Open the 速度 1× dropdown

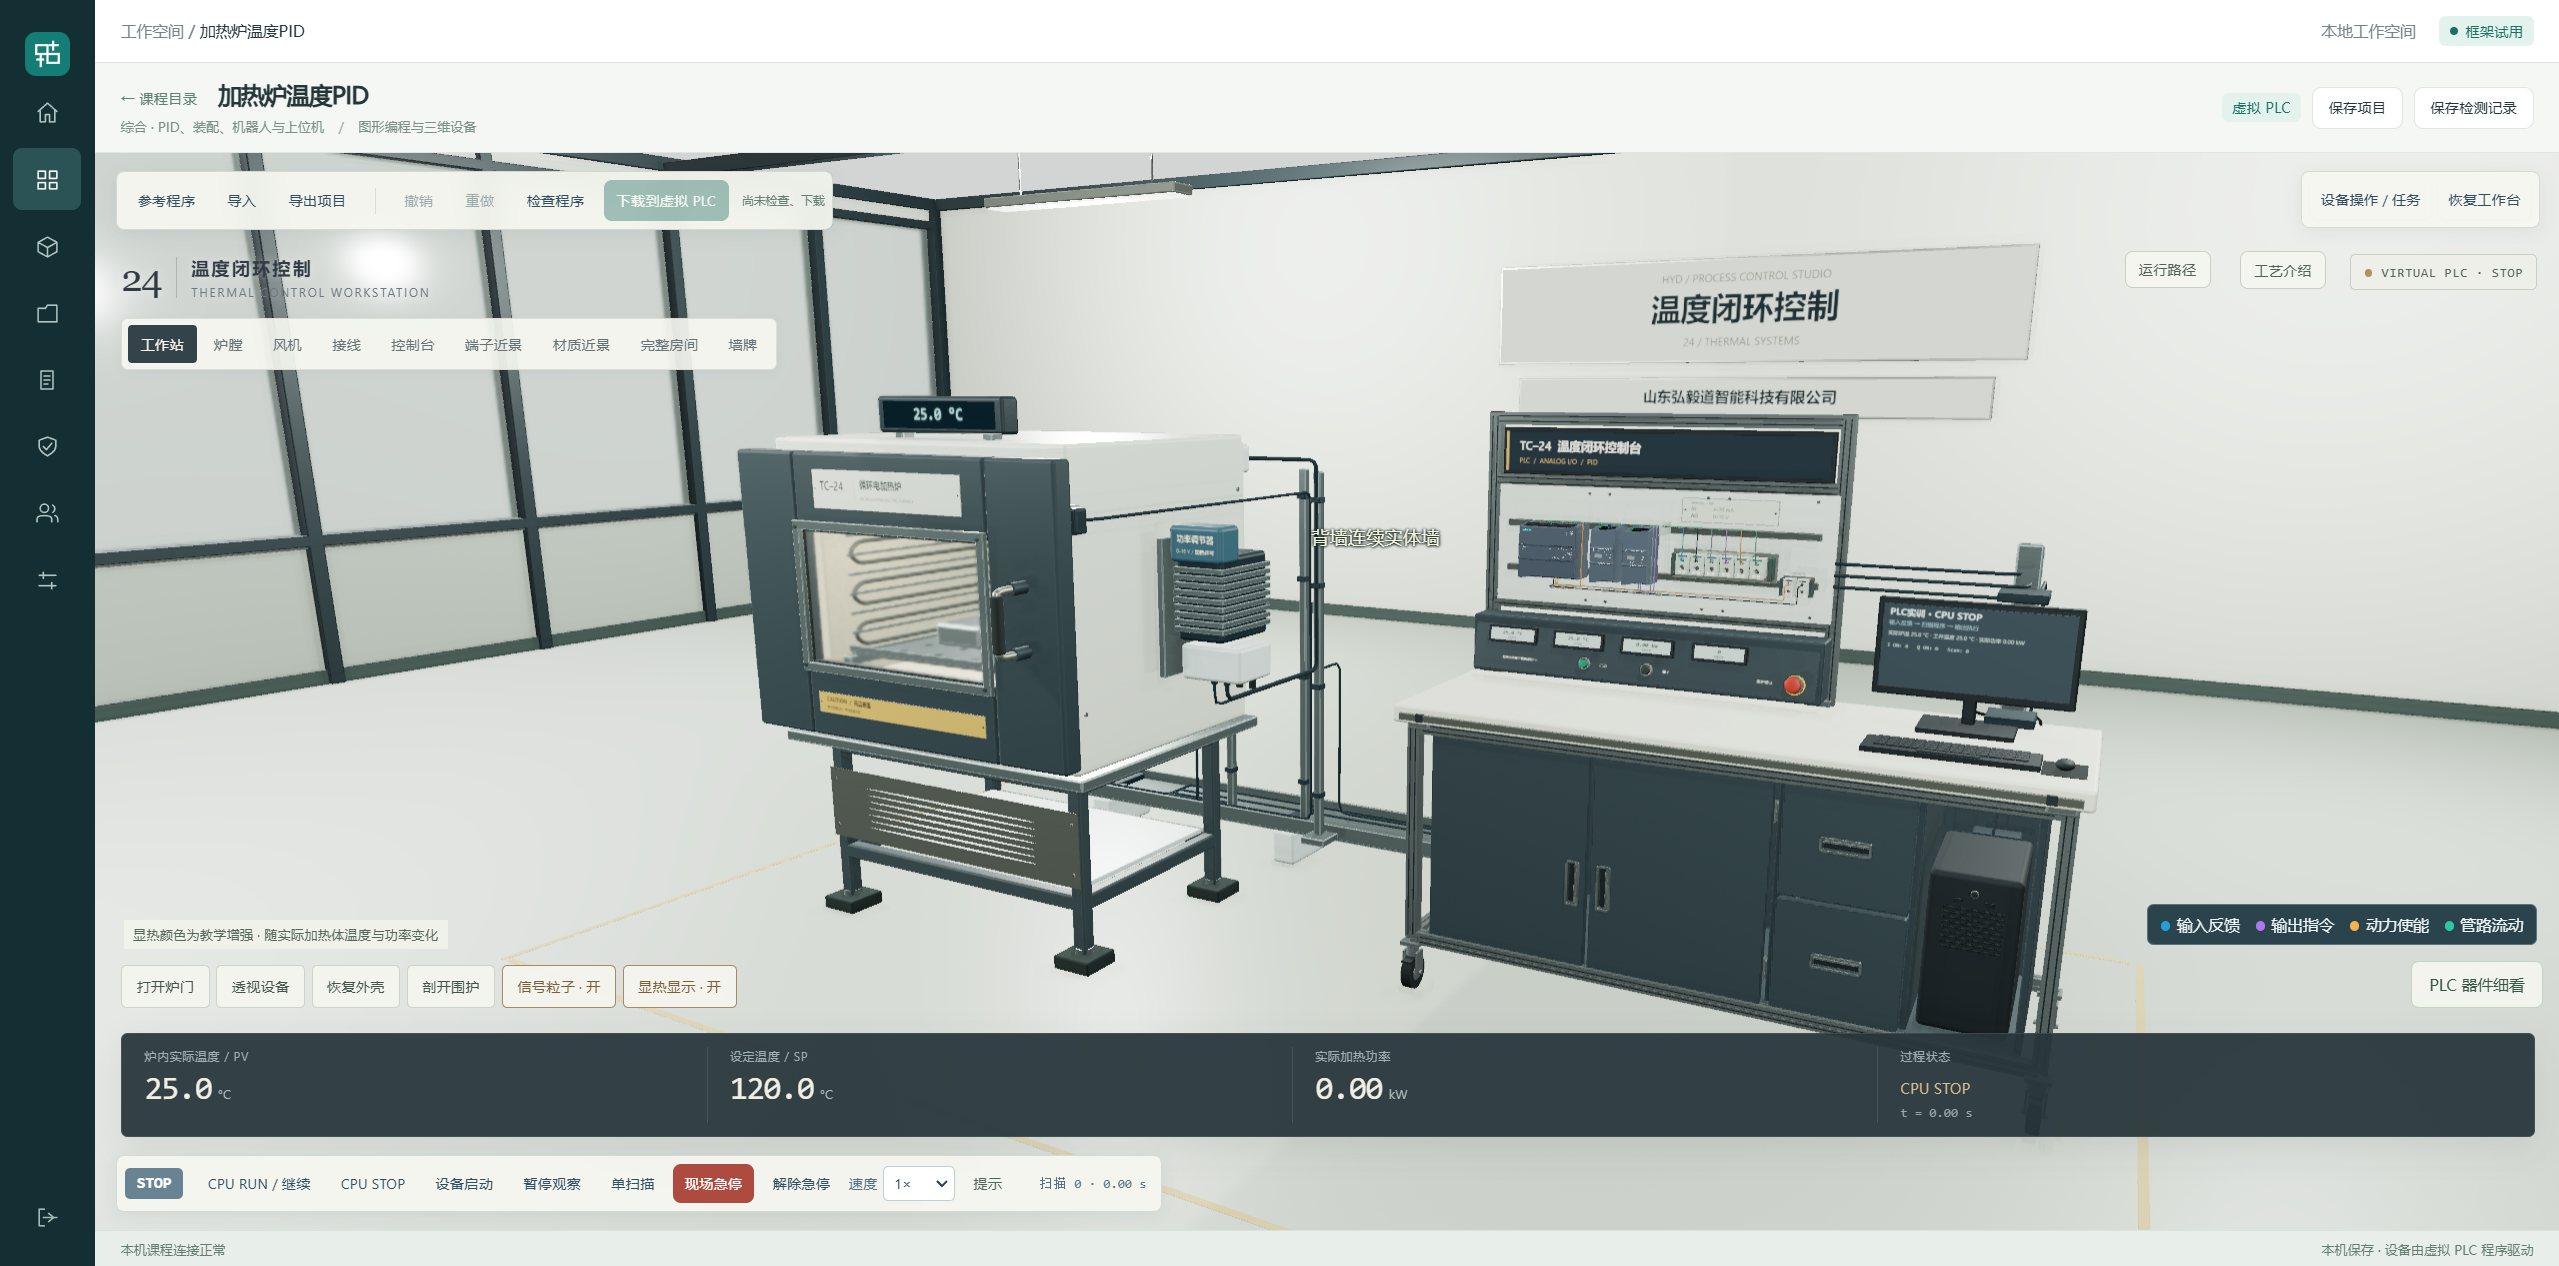(919, 1184)
